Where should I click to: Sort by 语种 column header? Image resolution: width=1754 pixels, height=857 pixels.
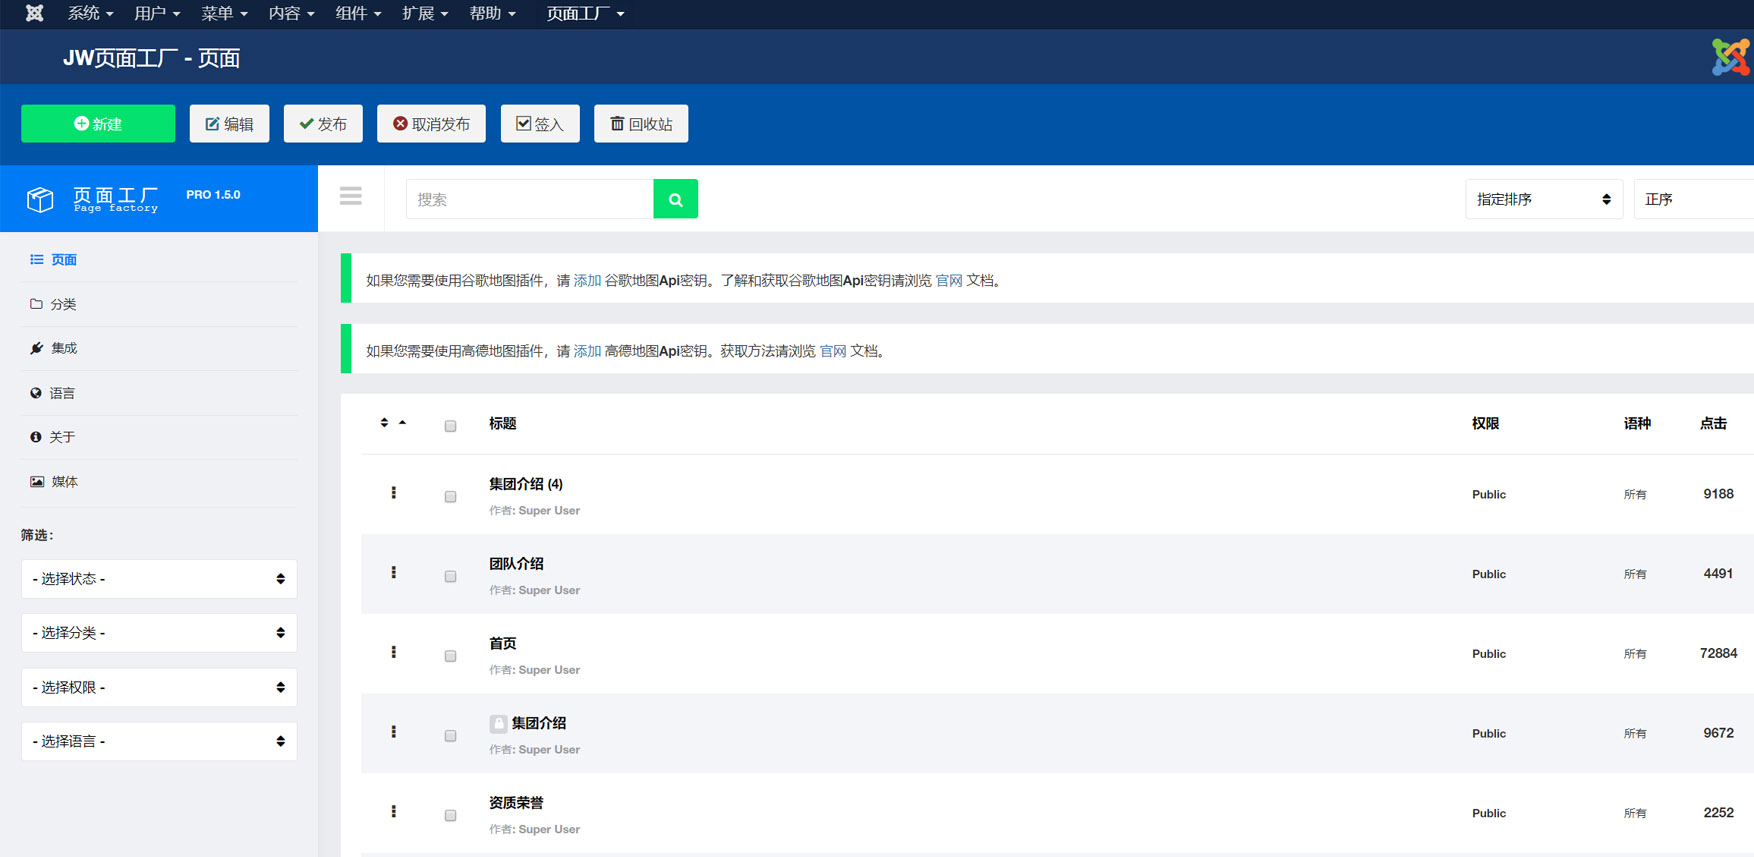point(1637,424)
